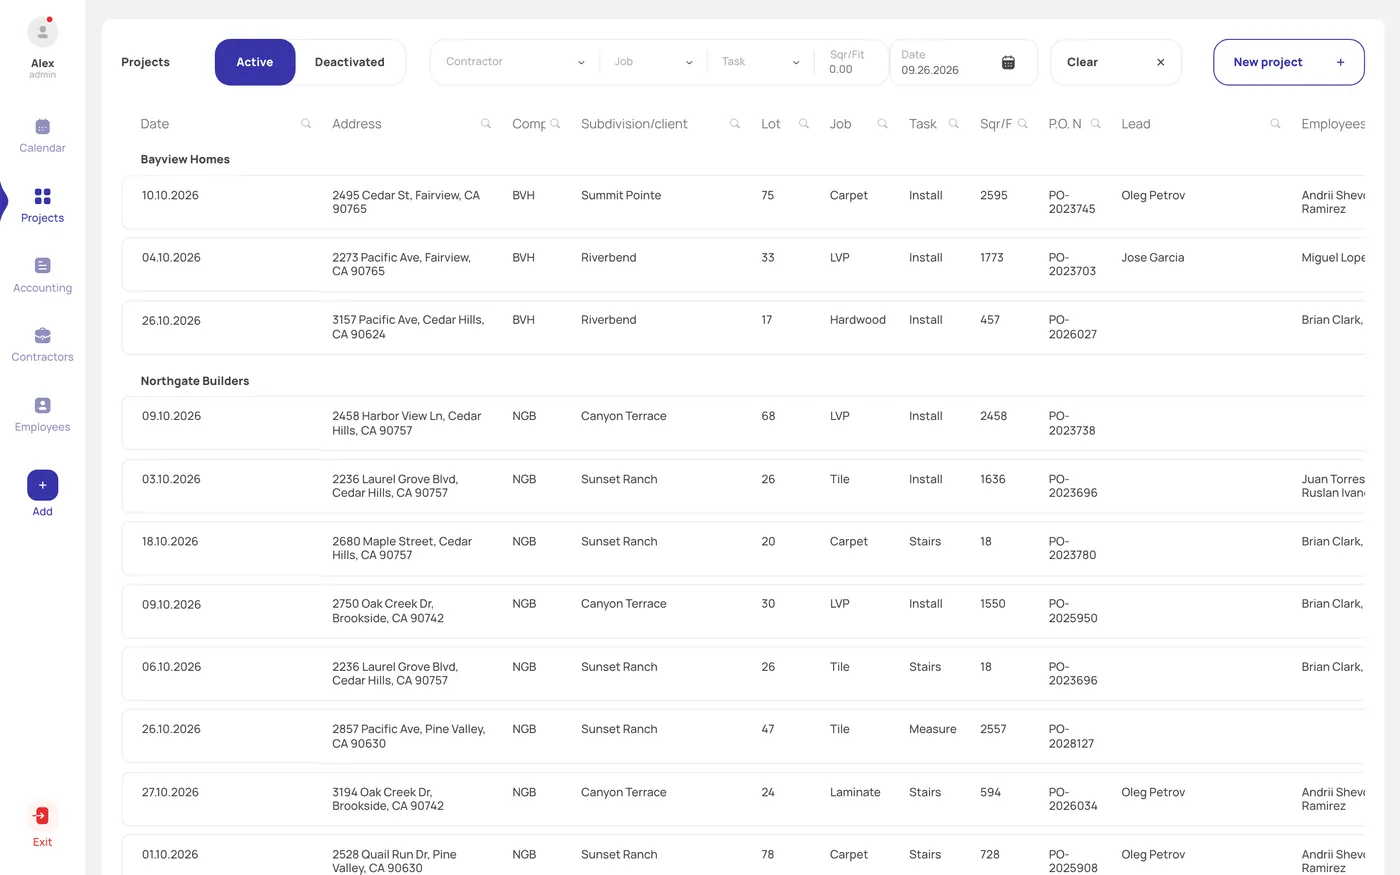Click the search icon in Comp column
This screenshot has height=875, width=1400.
pos(555,124)
